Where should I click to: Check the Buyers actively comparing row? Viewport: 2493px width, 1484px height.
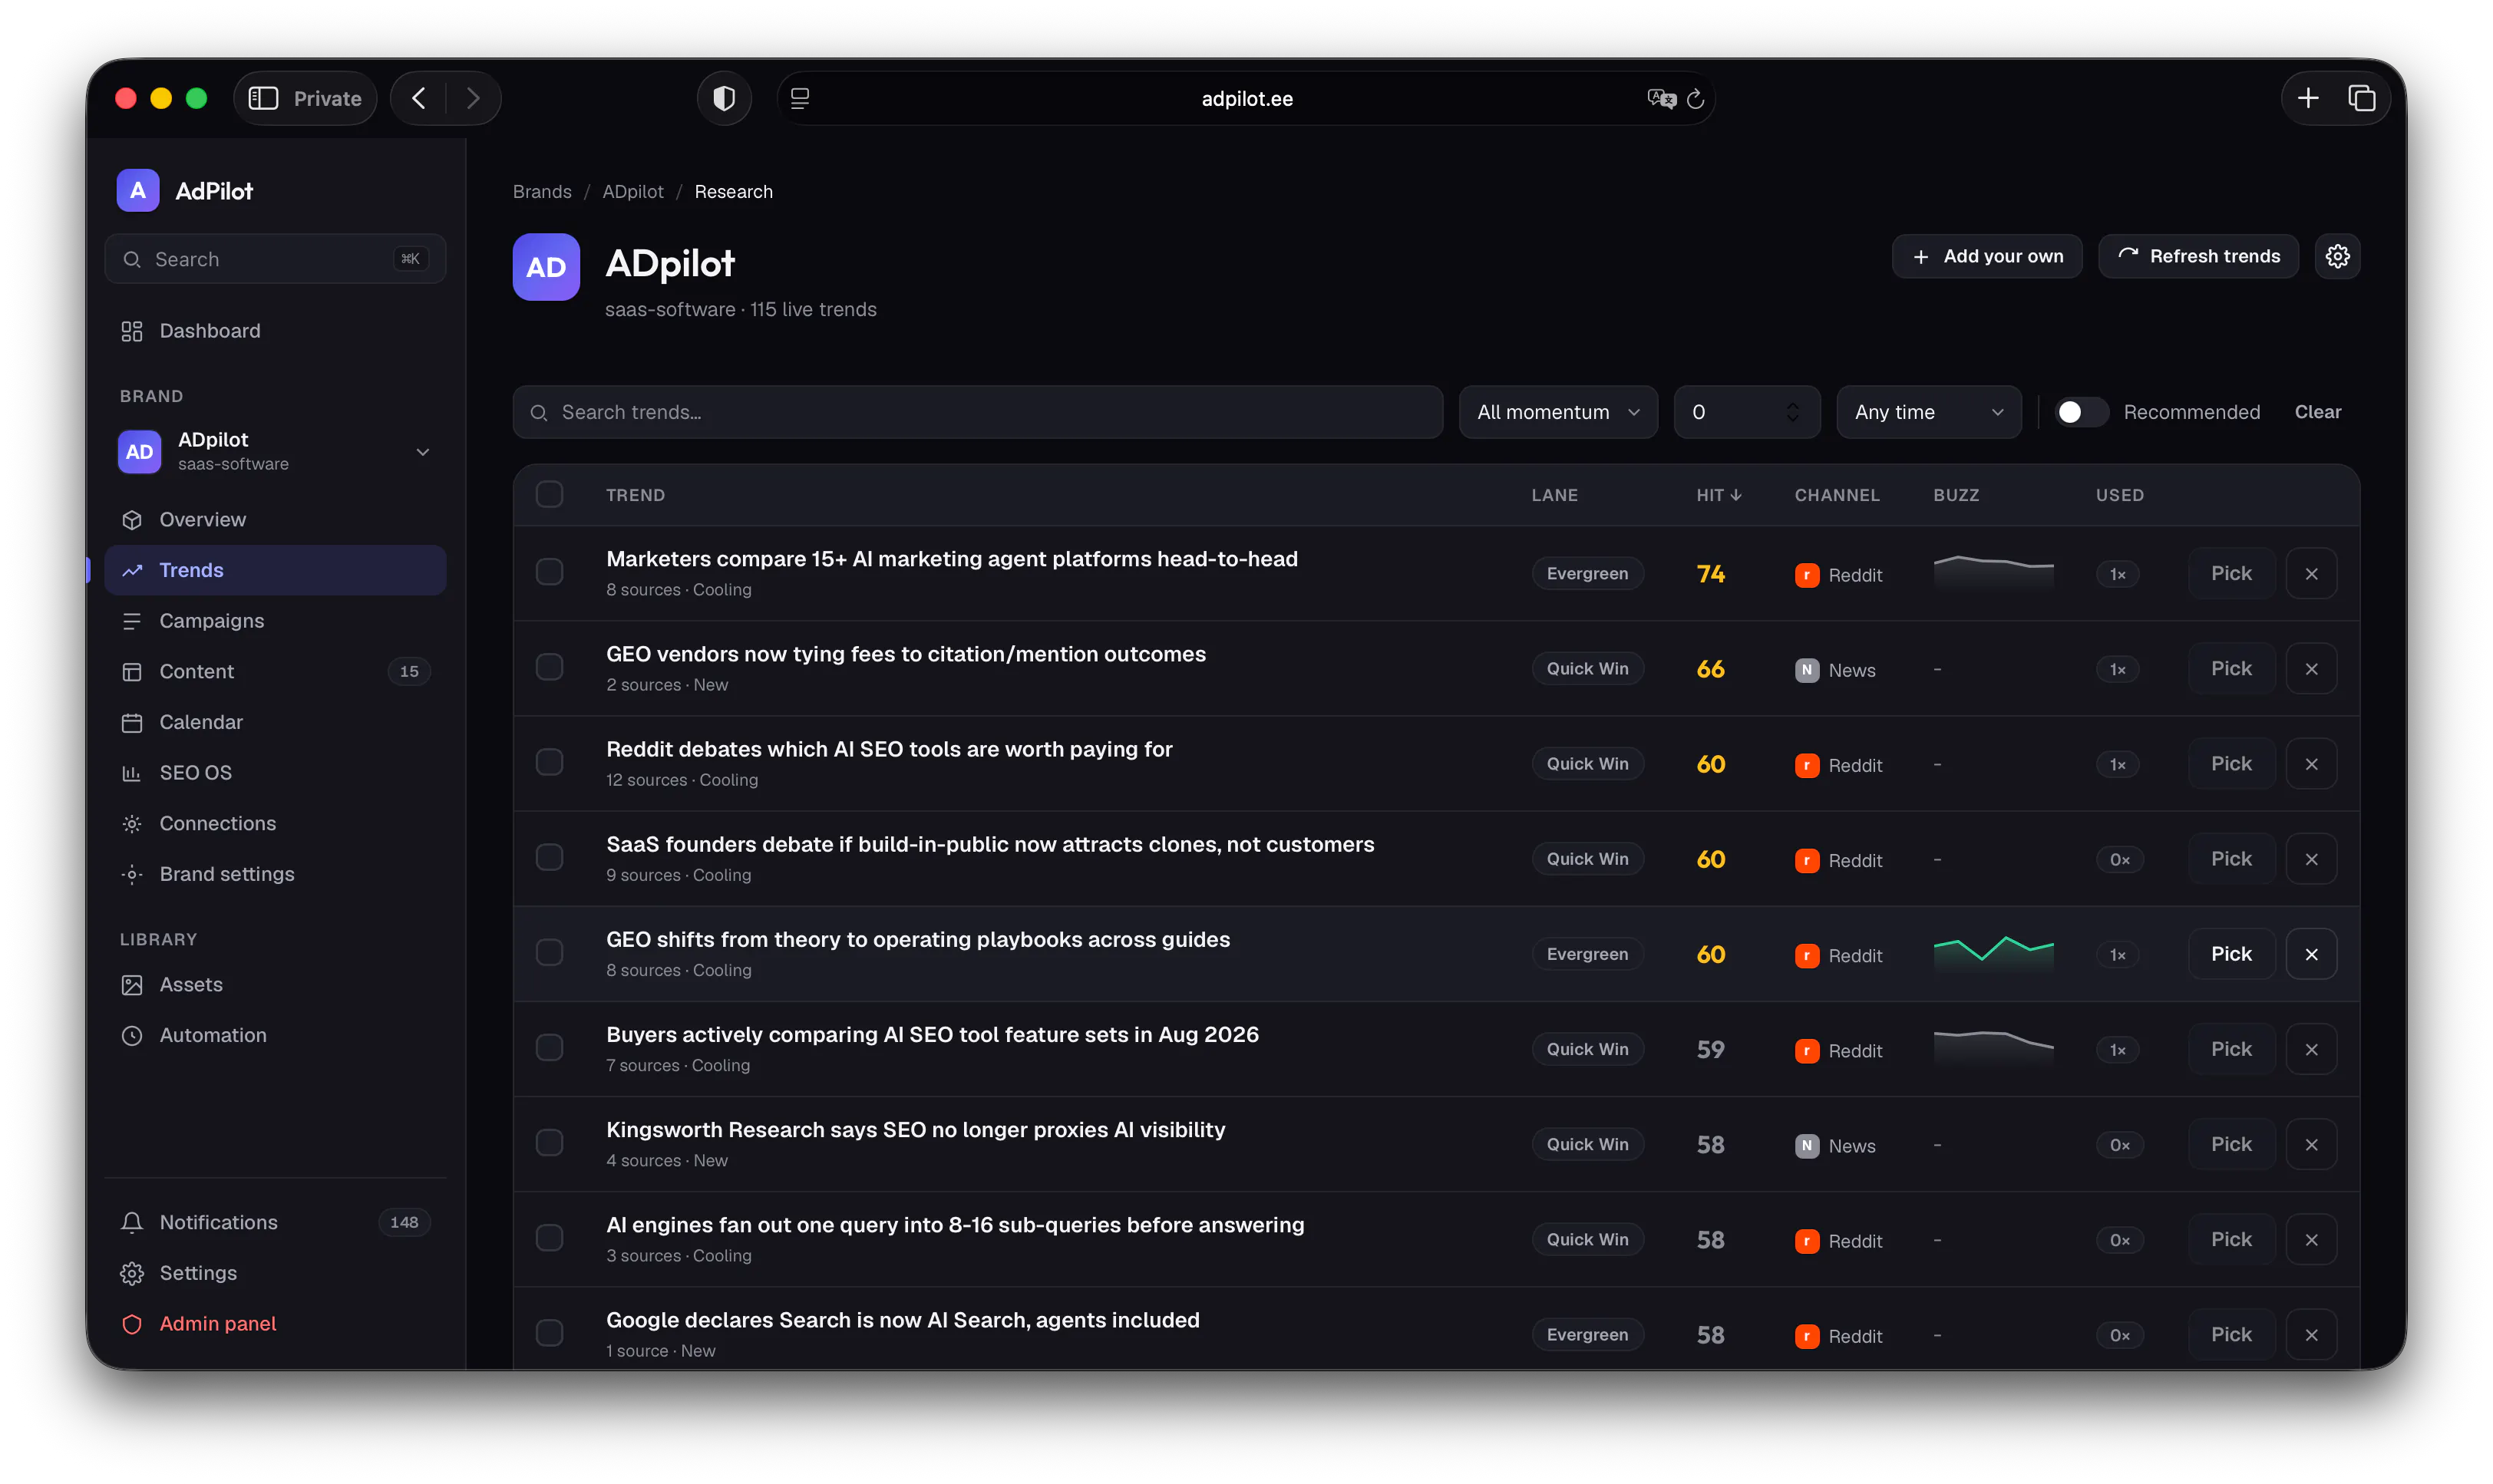(549, 1046)
